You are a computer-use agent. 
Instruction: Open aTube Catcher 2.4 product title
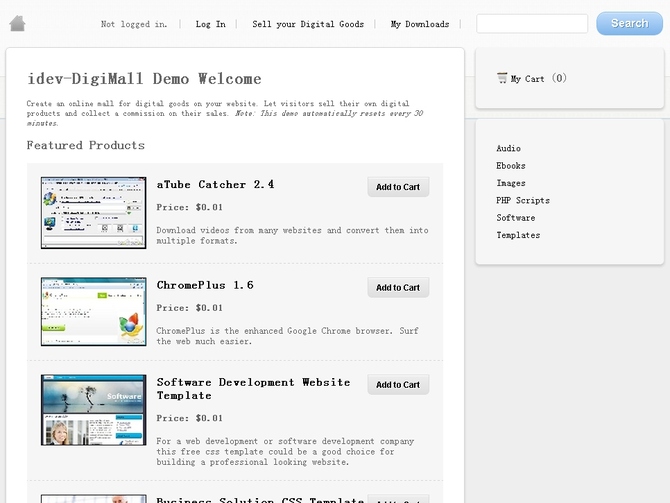click(215, 185)
